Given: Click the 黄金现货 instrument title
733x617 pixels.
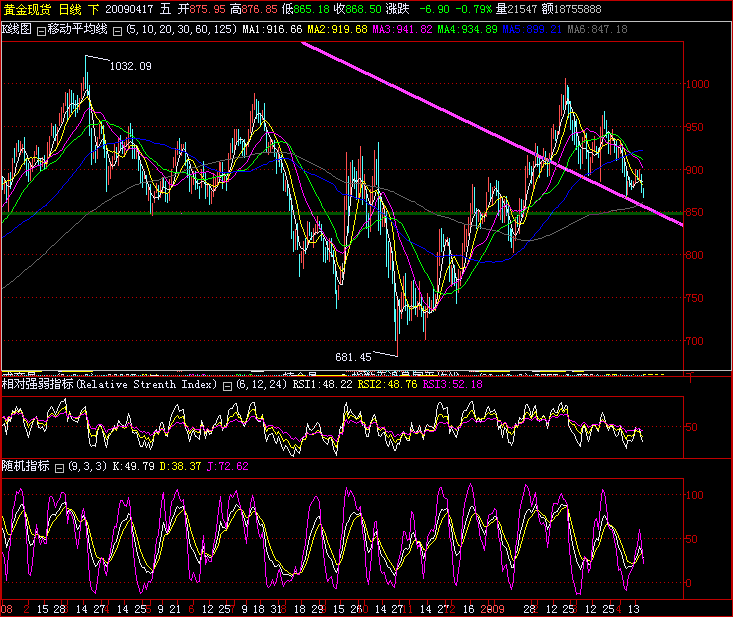Looking at the screenshot, I should pos(27,9).
